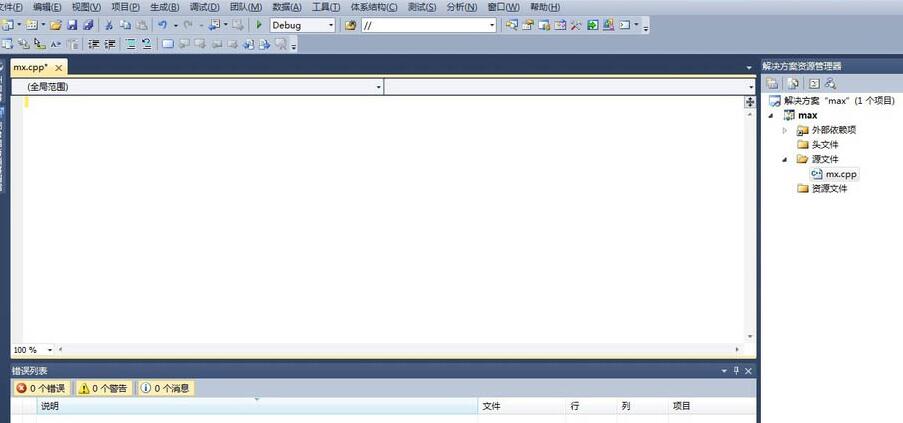This screenshot has width=903, height=423.
Task: Toggle the 0 个警告 warnings filter
Action: (x=104, y=388)
